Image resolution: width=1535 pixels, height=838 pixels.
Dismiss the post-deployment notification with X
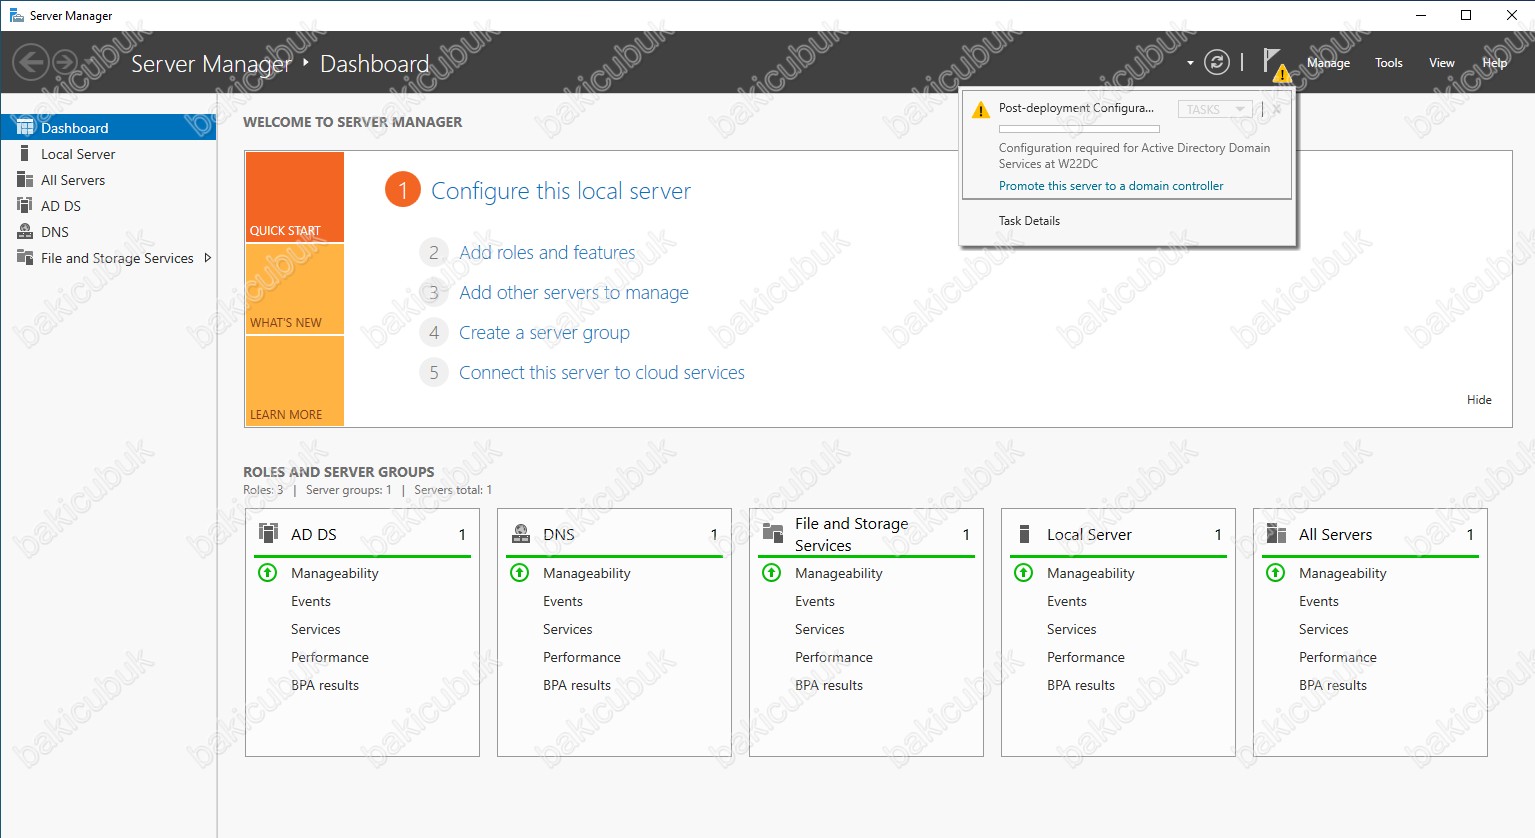pyautogui.click(x=1277, y=109)
